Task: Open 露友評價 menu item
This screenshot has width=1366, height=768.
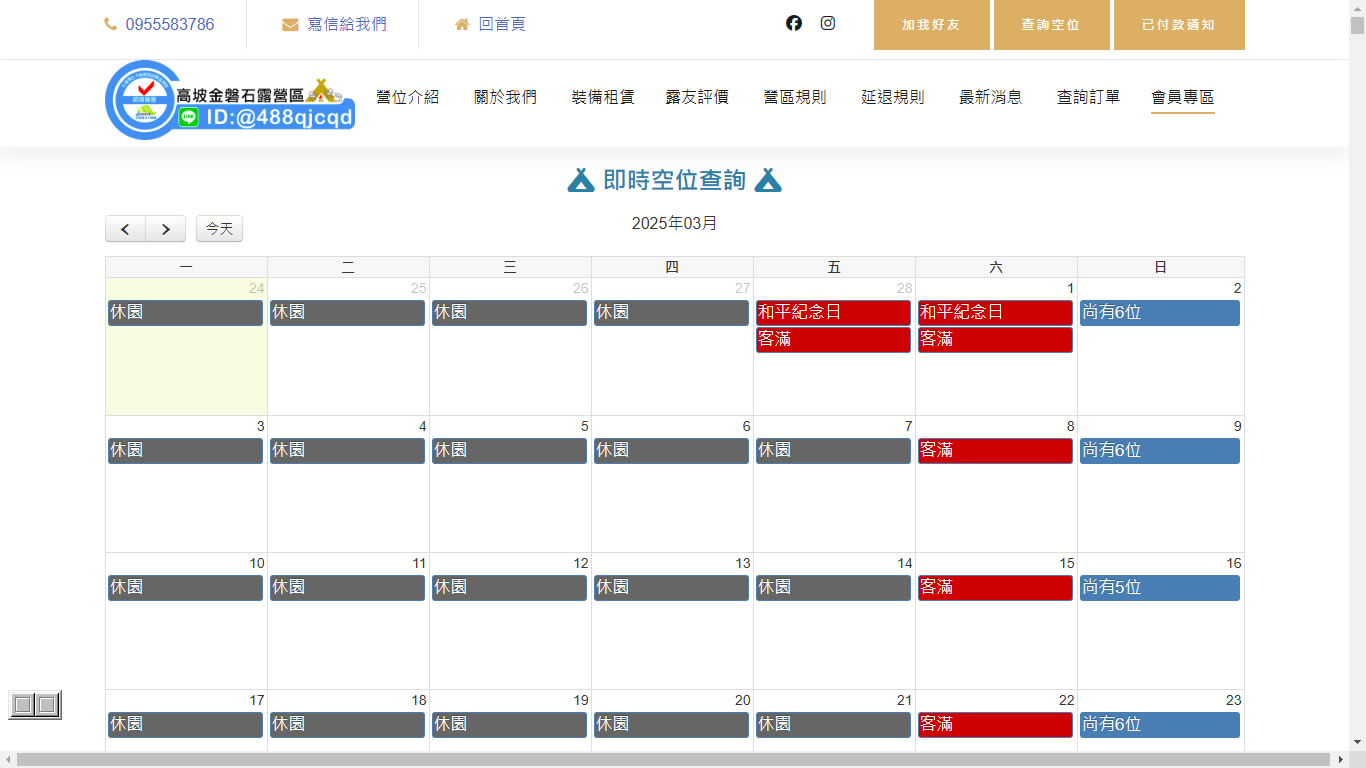Action: coord(697,97)
